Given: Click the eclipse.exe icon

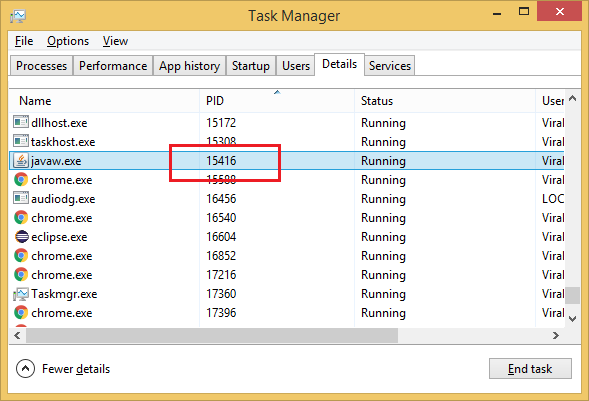Looking at the screenshot, I should [x=21, y=237].
